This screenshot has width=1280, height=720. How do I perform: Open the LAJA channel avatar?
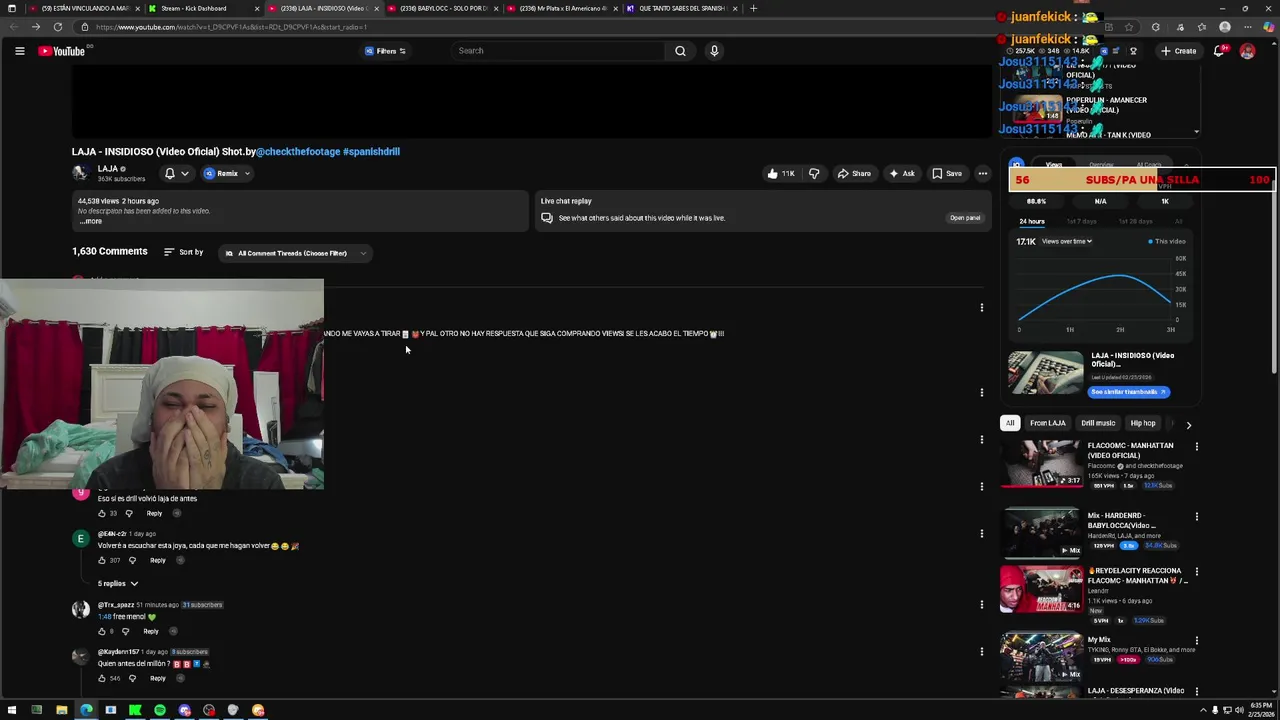pyautogui.click(x=80, y=173)
